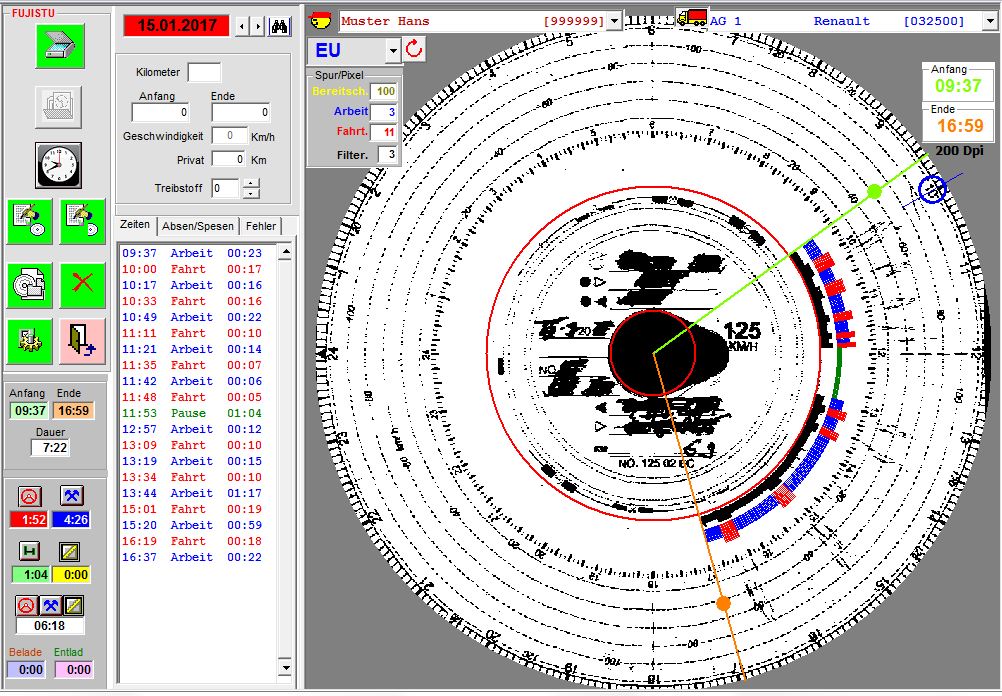This screenshot has width=1002, height=696.
Task: Click the red rotate arrow beside EU
Action: [415, 49]
